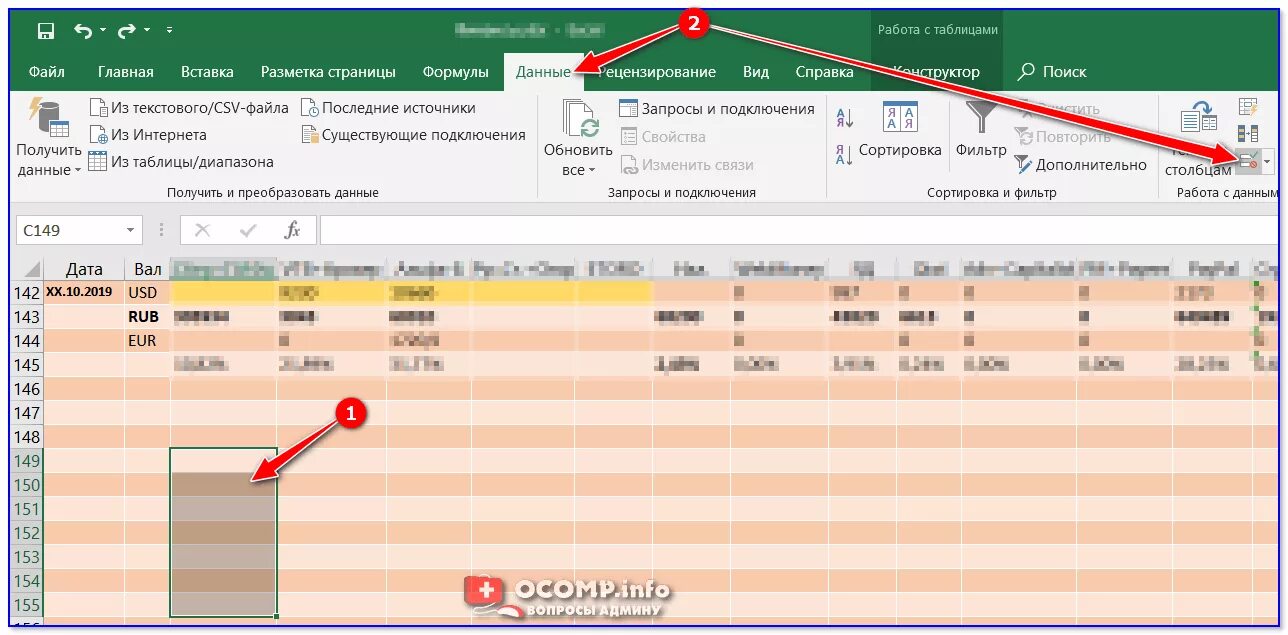1288x635 pixels.
Task: Open Дополнительно advanced filter
Action: click(1080, 164)
